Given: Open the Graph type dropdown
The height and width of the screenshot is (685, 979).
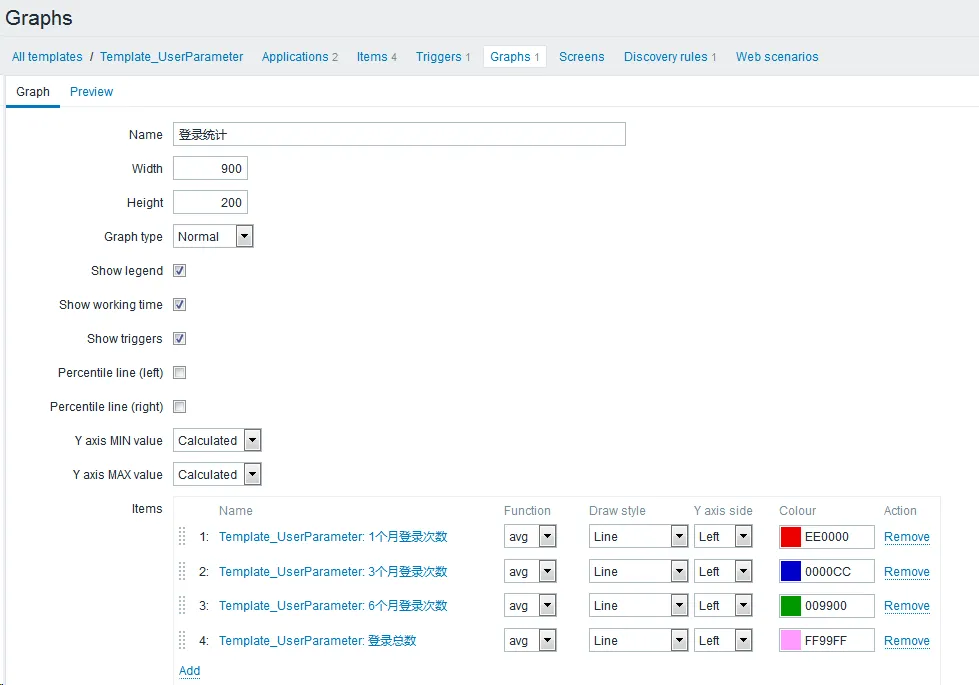Looking at the screenshot, I should pyautogui.click(x=213, y=237).
